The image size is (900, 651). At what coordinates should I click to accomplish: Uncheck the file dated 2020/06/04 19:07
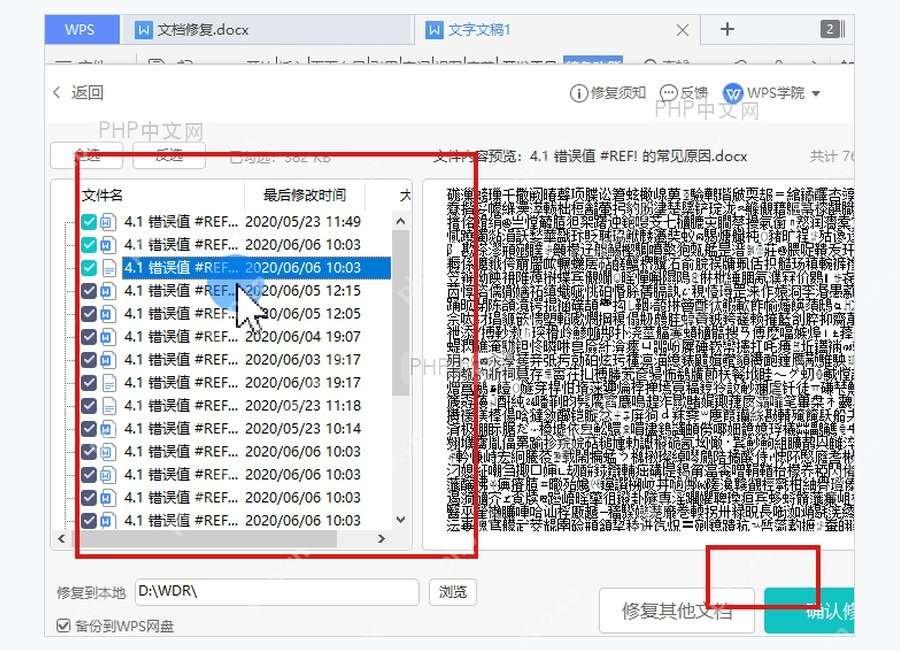click(x=88, y=336)
